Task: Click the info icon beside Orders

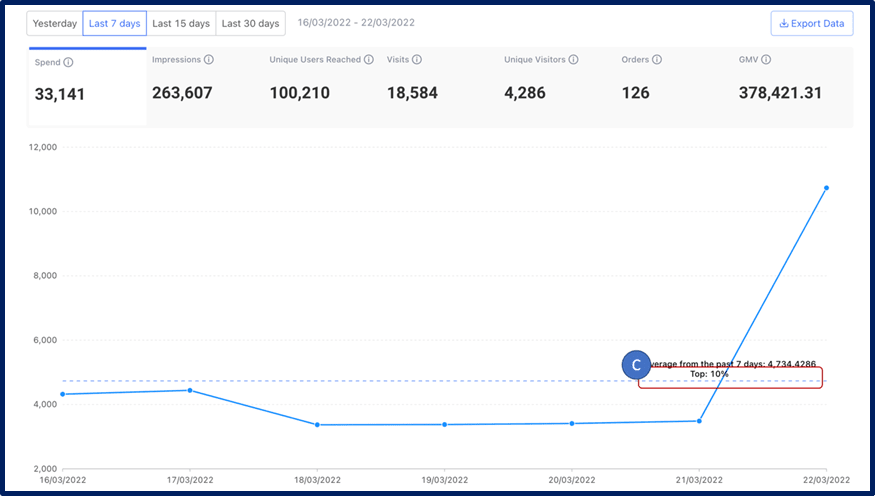Action: pos(659,60)
